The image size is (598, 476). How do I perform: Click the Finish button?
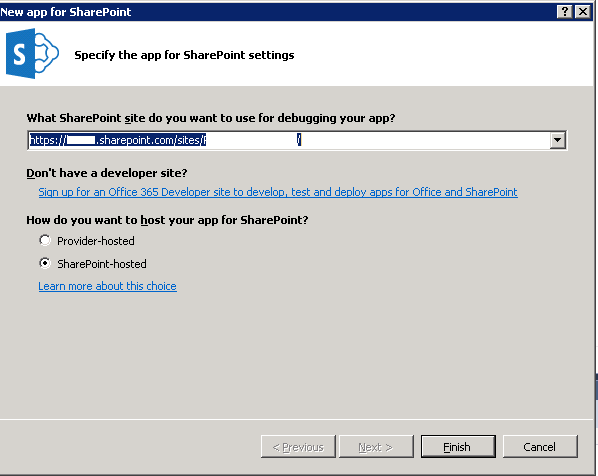458,446
